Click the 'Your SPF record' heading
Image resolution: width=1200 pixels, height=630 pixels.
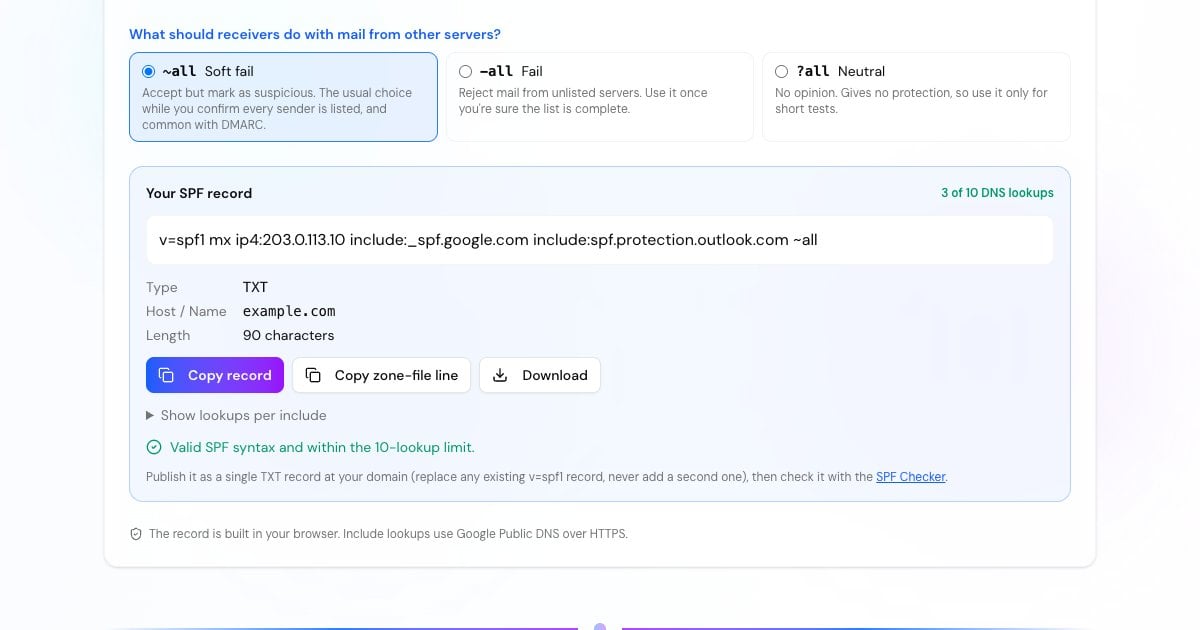199,193
